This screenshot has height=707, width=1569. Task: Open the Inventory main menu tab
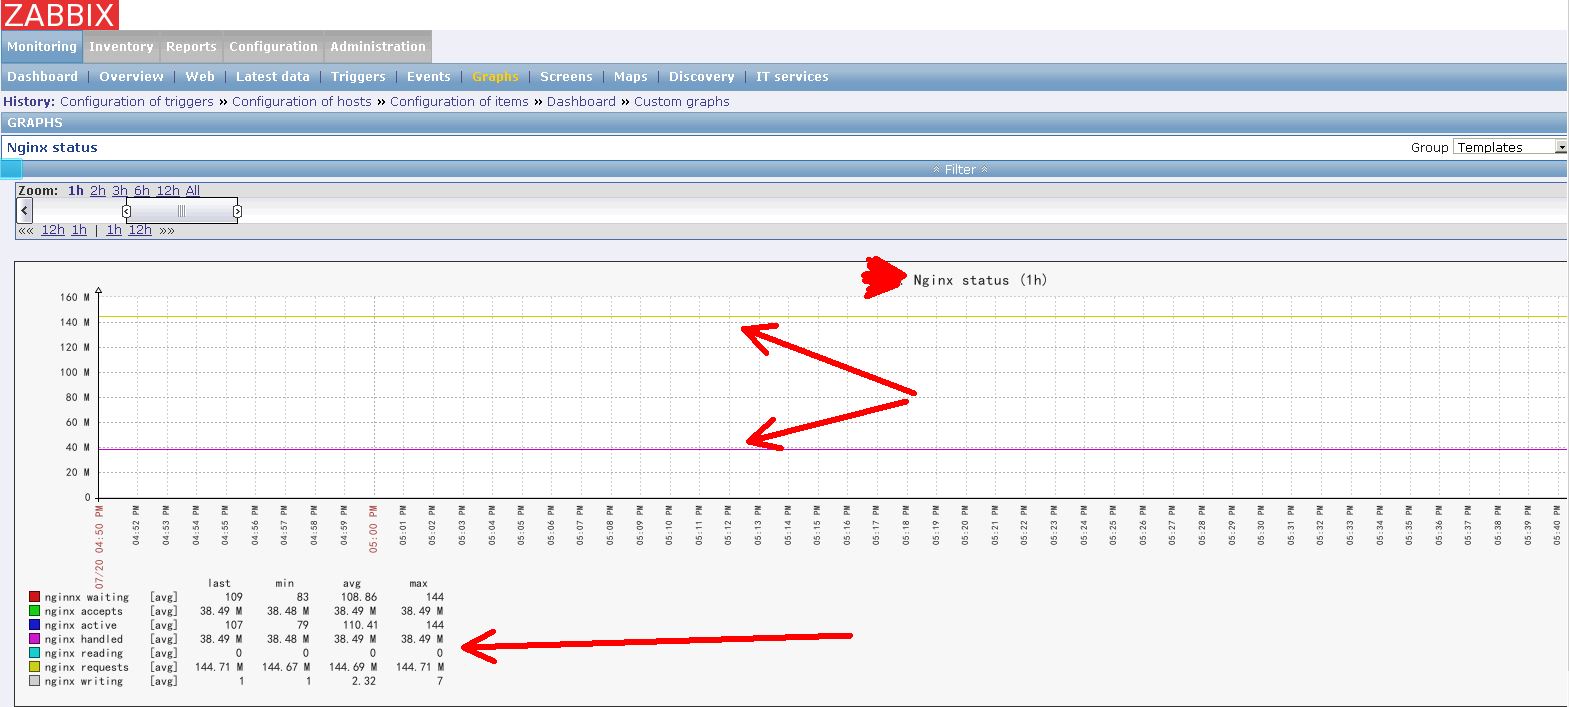tap(121, 46)
